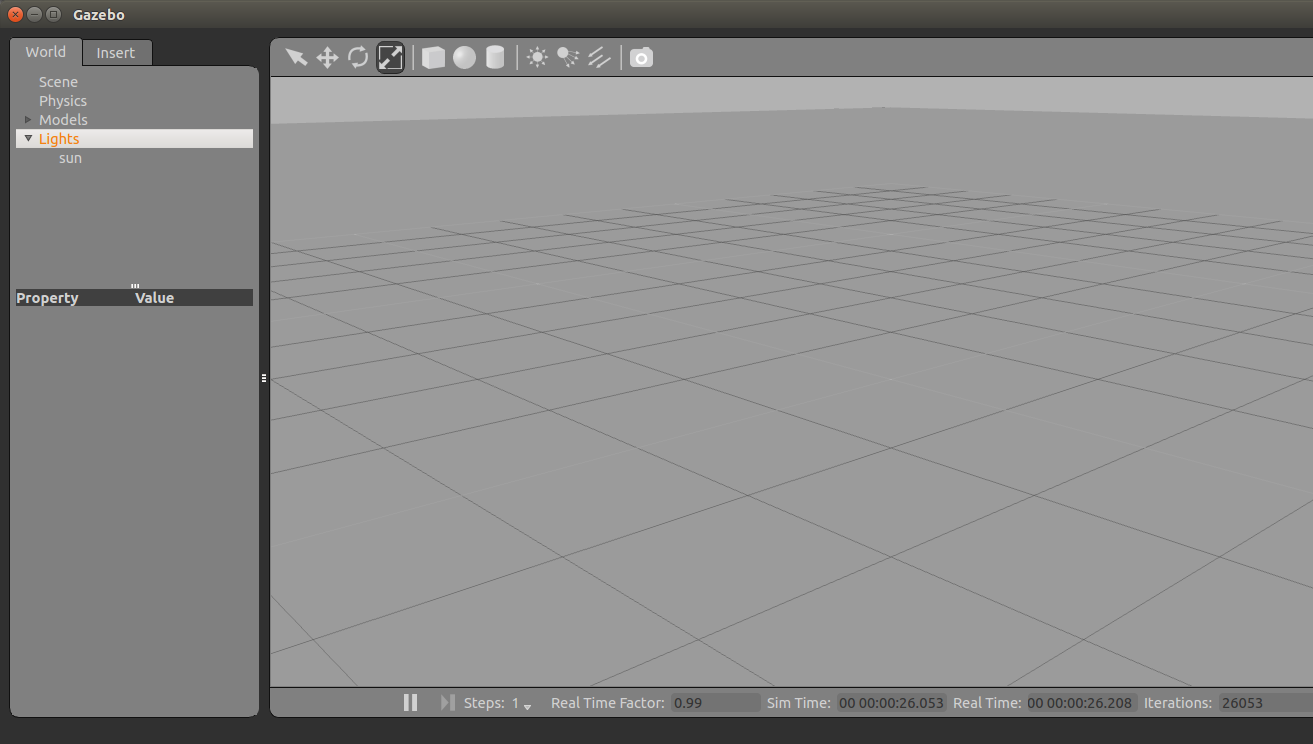Switch to the World tab
The width and height of the screenshot is (1313, 744).
click(46, 52)
